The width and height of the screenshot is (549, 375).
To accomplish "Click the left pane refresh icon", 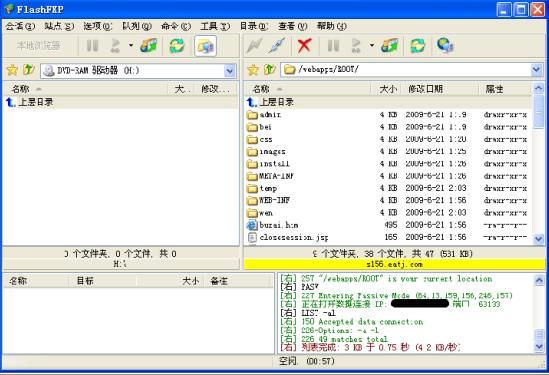I will [x=177, y=46].
